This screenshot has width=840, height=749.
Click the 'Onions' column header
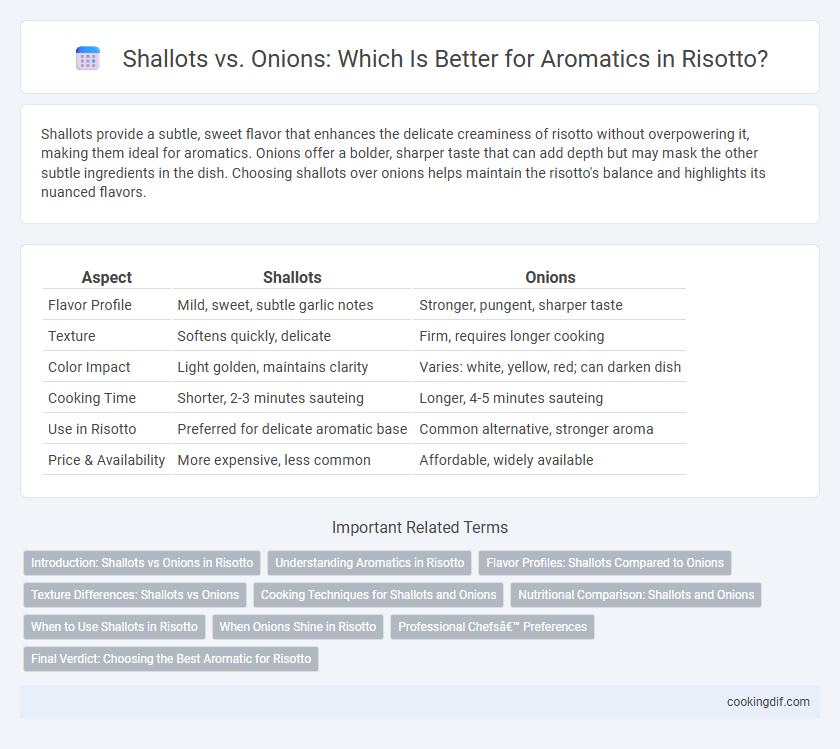[x=550, y=277]
